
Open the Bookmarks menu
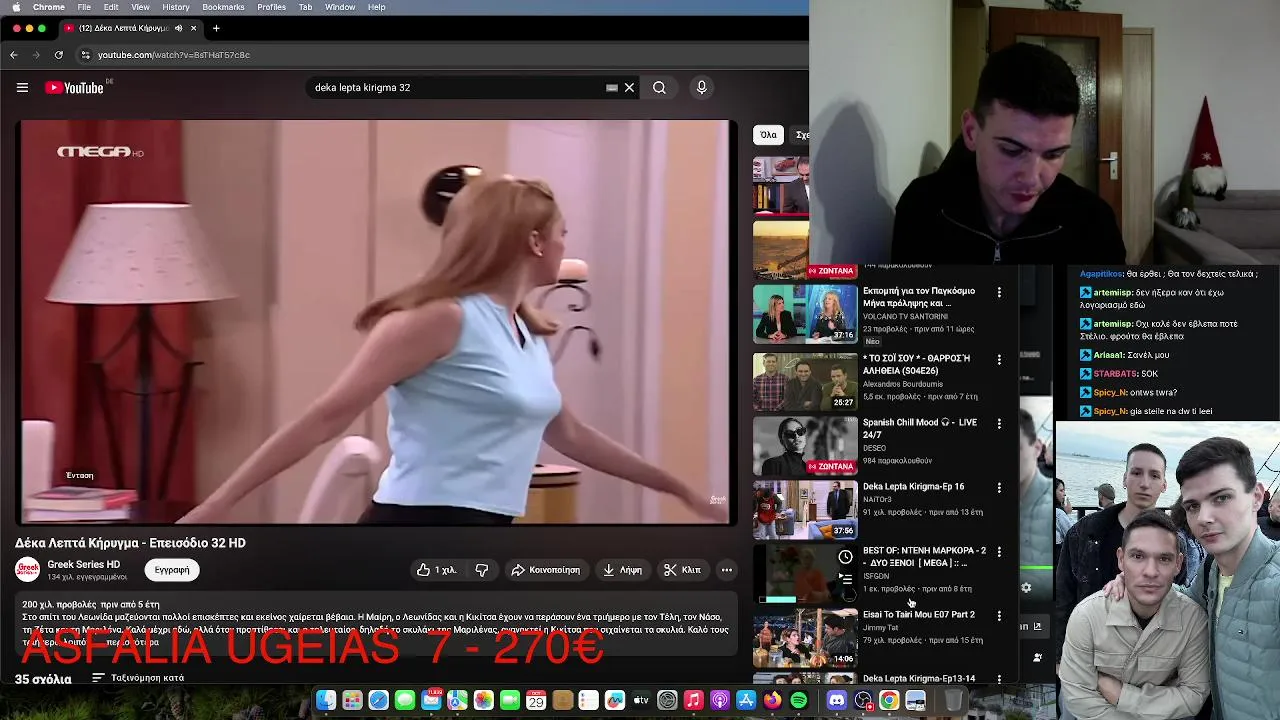(223, 7)
